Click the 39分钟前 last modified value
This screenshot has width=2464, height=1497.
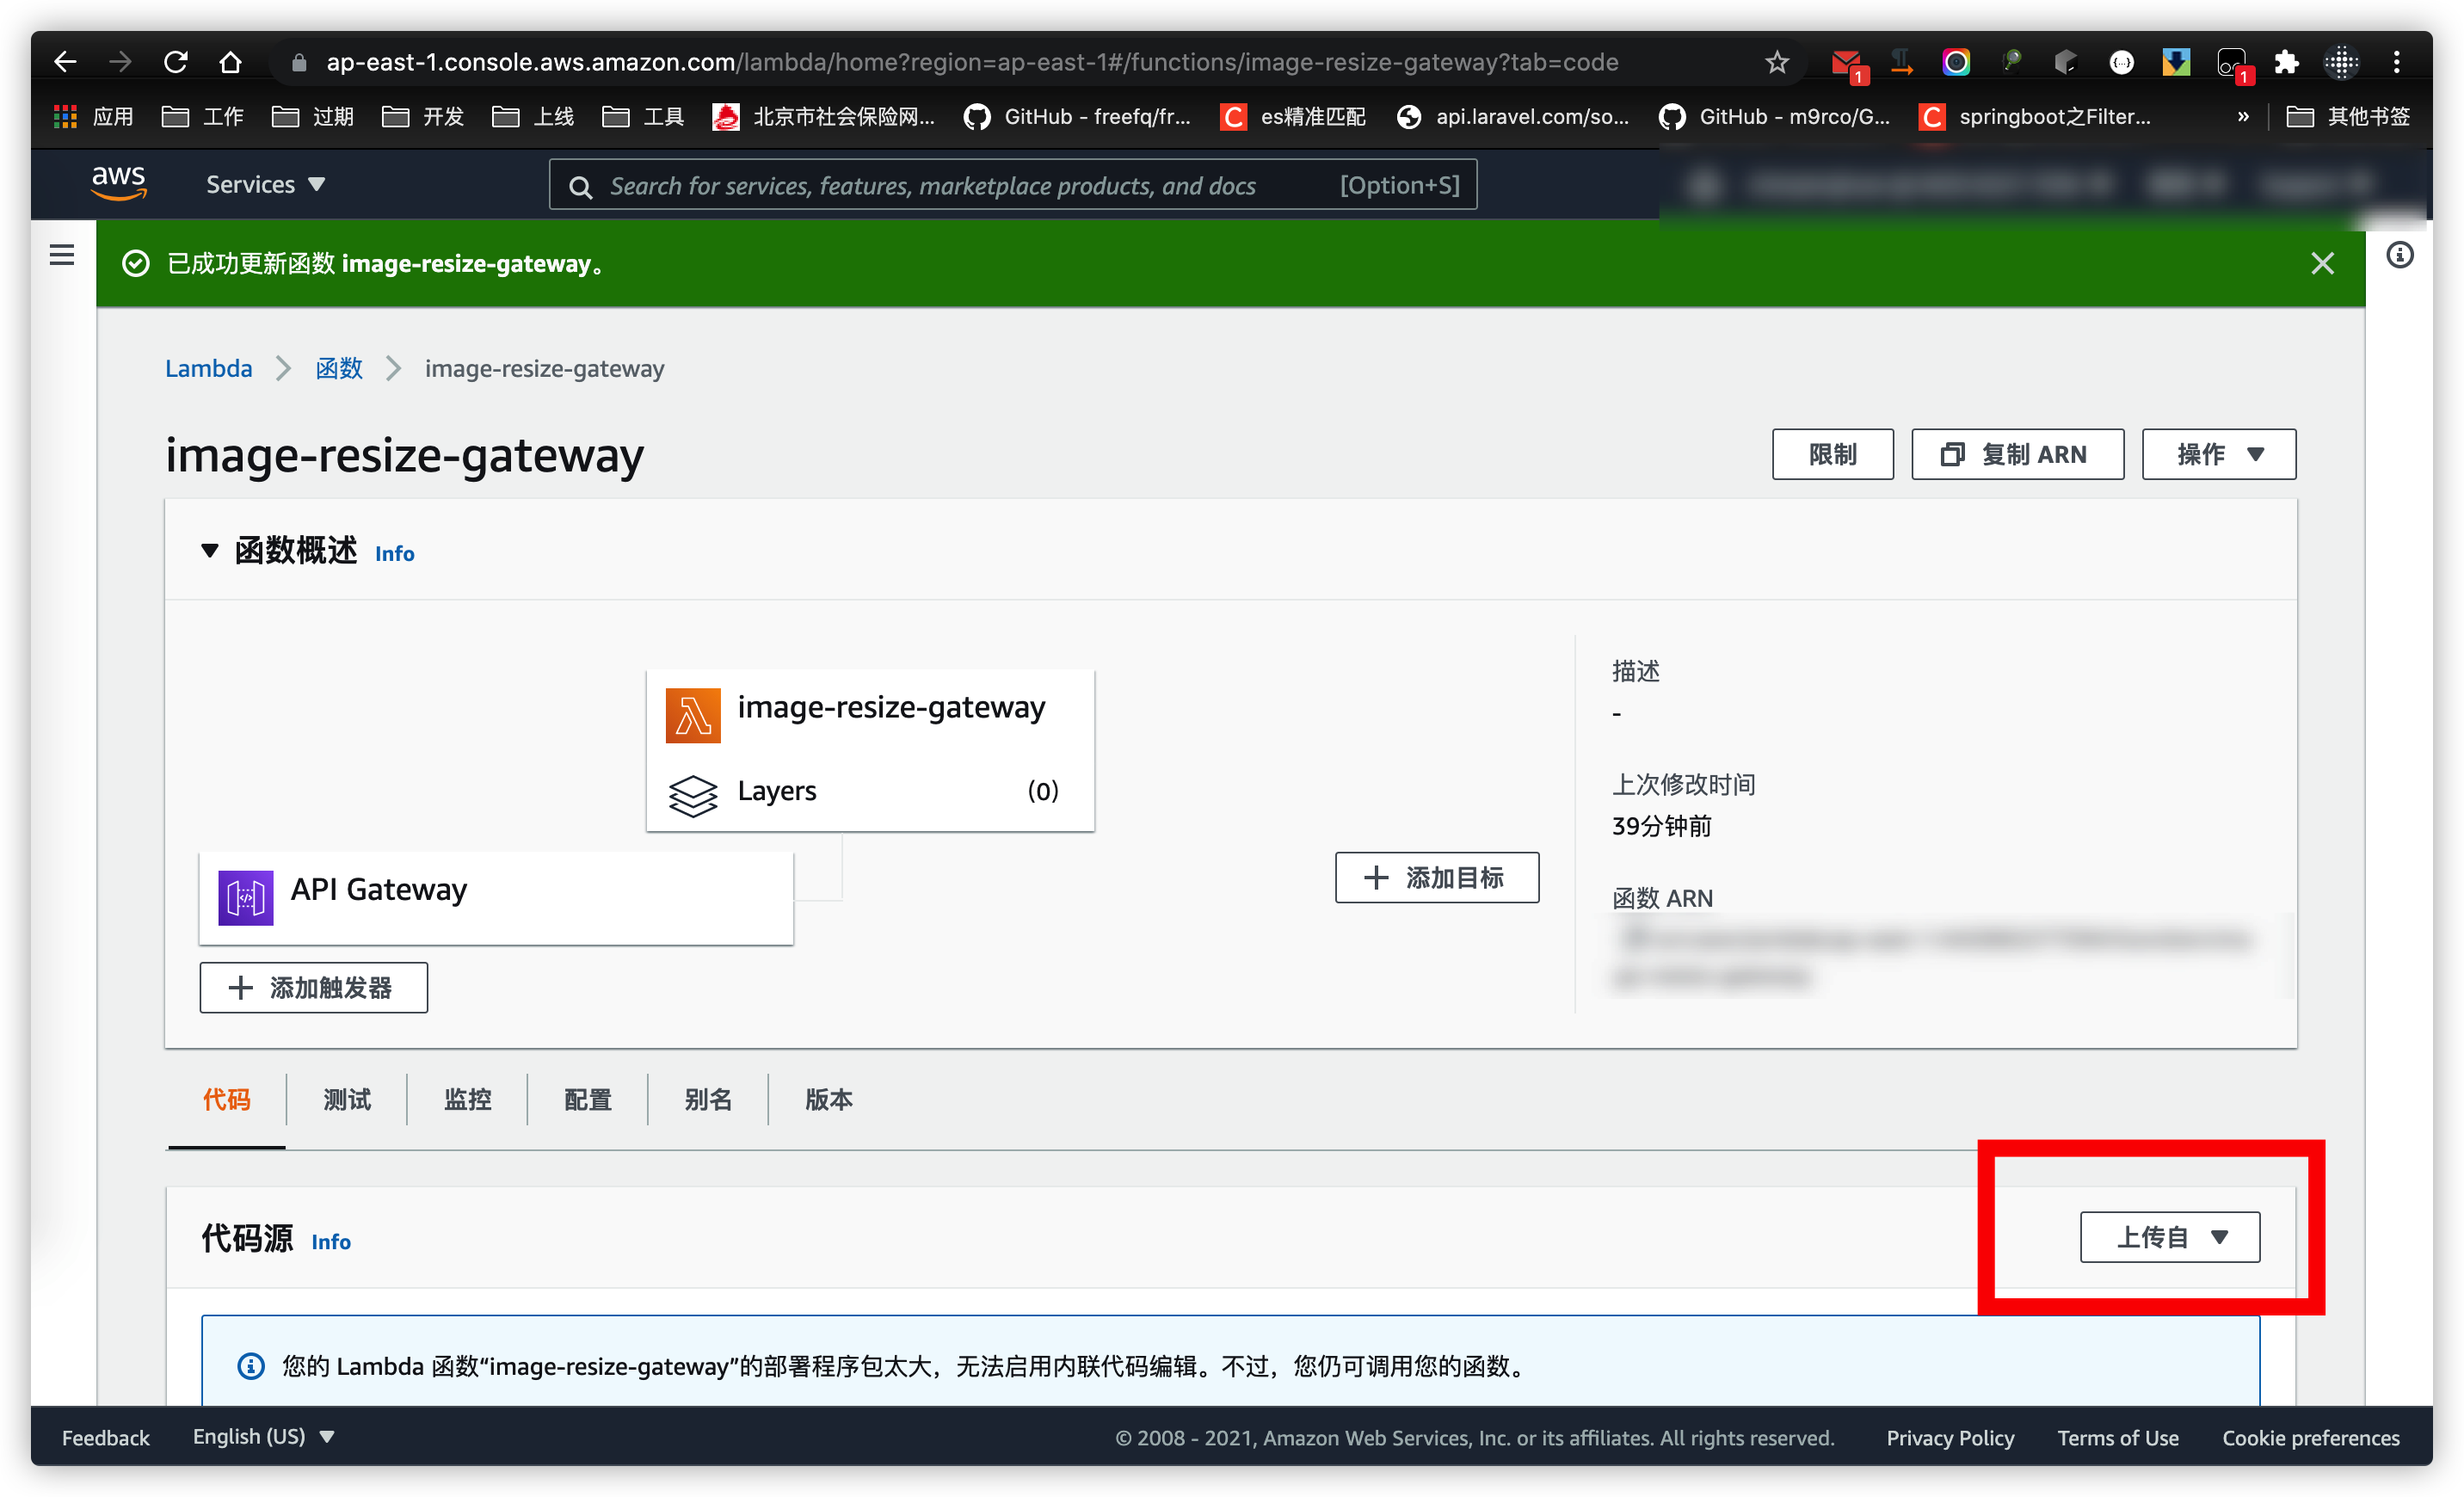pos(1661,826)
